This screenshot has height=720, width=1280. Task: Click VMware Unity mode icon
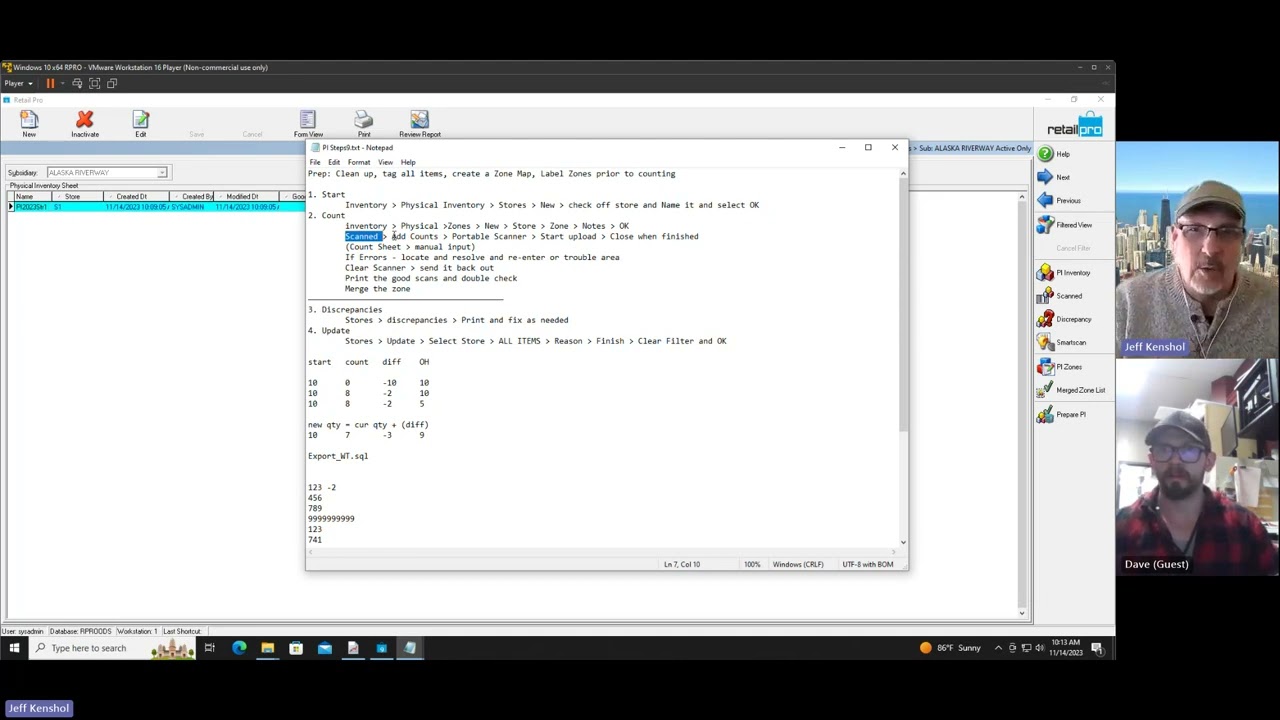click(112, 83)
